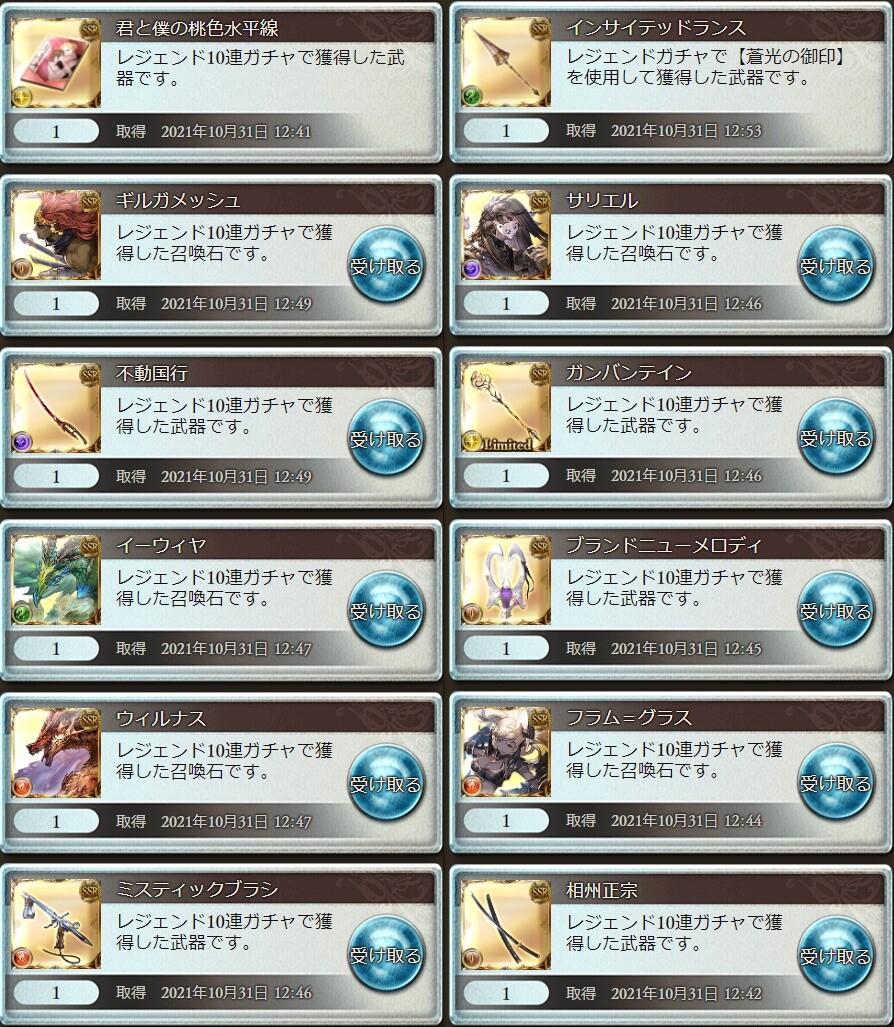Click the ギルガメッシュ summon stone icon
The width and height of the screenshot is (894, 1027).
coord(56,235)
